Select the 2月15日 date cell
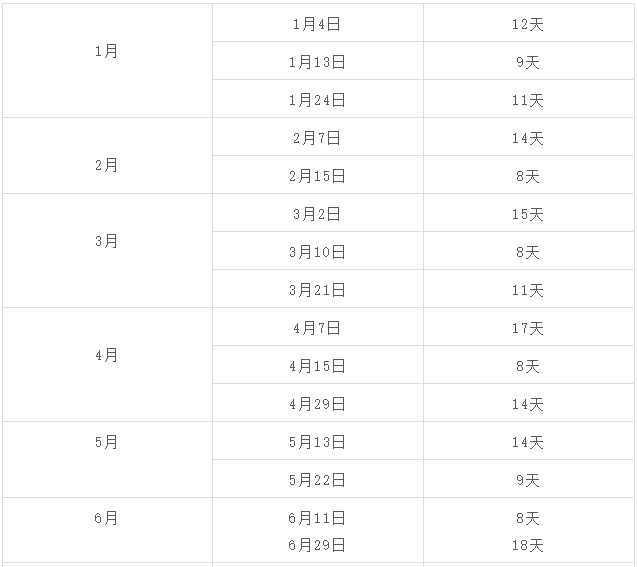 (317, 176)
